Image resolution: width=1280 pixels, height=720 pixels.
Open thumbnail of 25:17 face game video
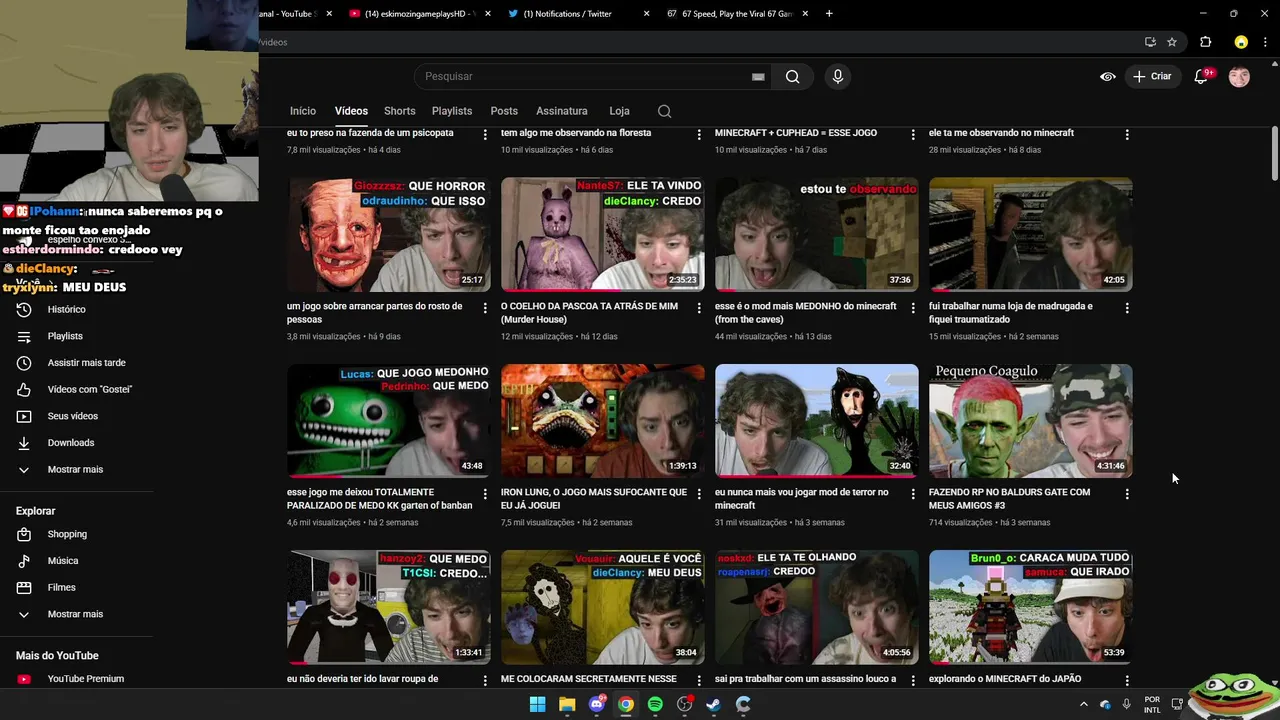coord(388,235)
